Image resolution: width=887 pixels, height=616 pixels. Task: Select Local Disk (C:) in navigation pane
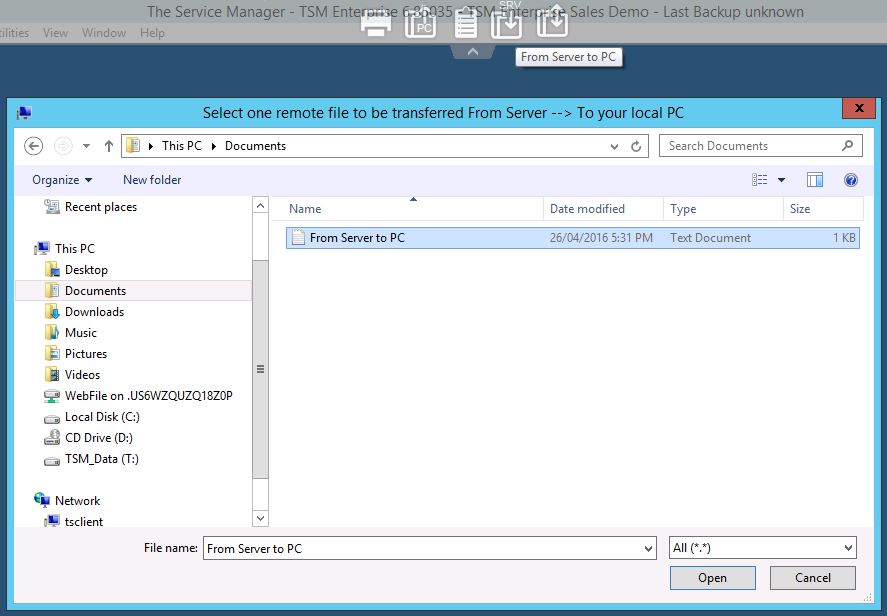(102, 417)
